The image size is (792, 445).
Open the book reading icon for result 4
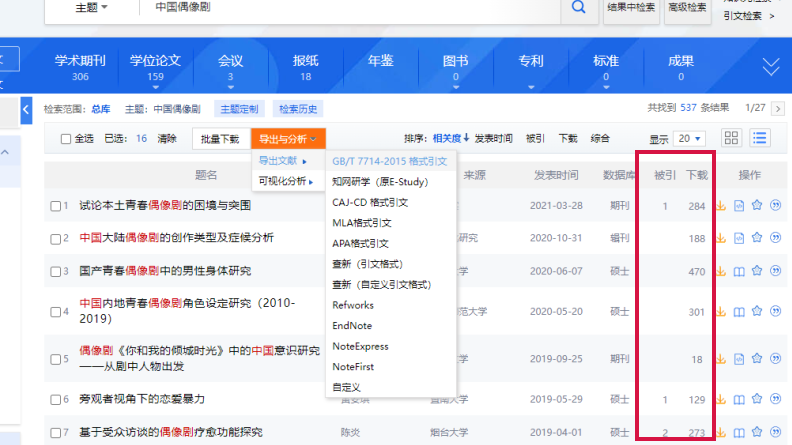pyautogui.click(x=739, y=312)
